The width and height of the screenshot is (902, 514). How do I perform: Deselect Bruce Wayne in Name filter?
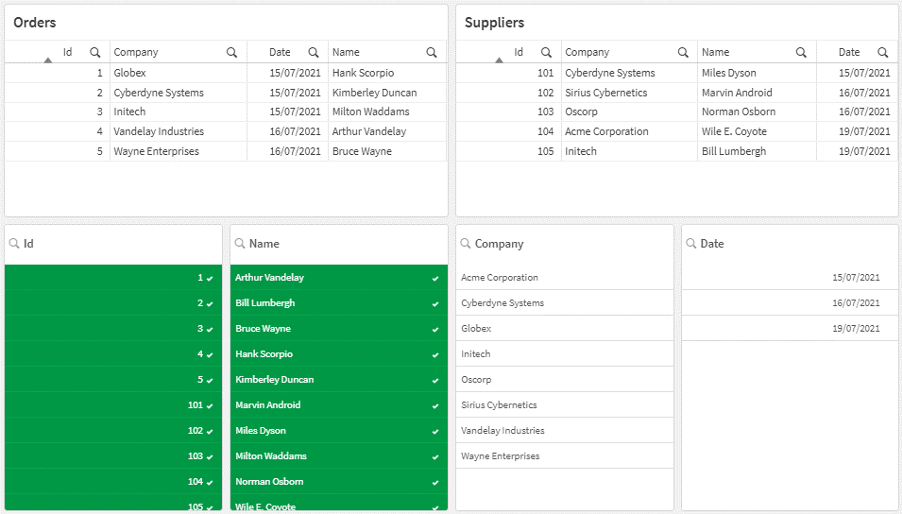tap(339, 328)
